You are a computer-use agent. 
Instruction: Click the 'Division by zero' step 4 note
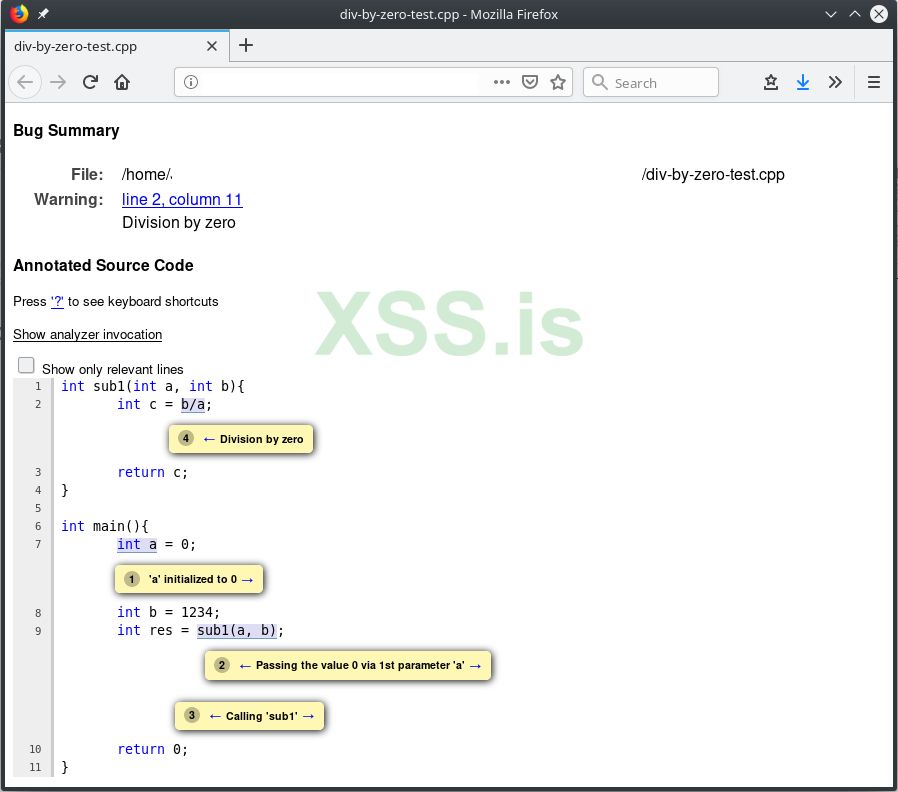[241, 439]
